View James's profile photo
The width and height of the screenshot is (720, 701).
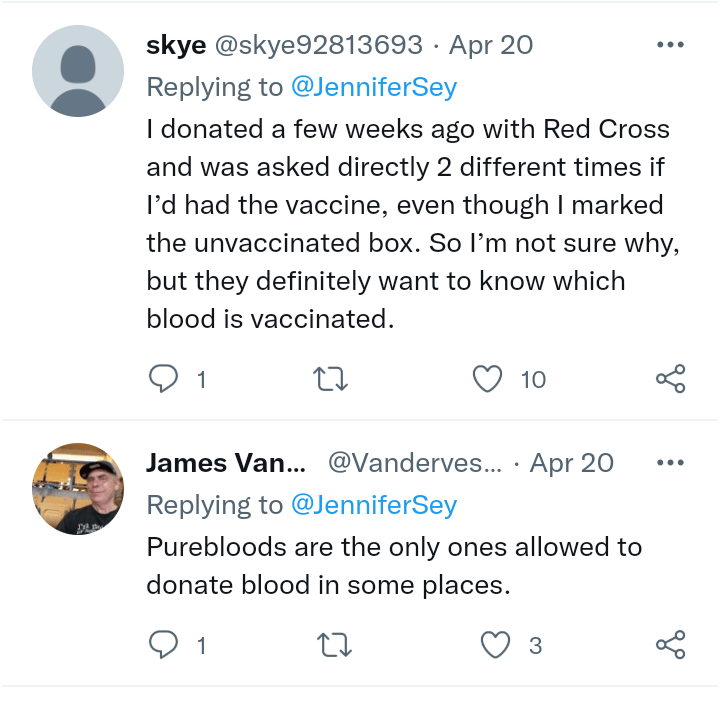click(x=78, y=489)
